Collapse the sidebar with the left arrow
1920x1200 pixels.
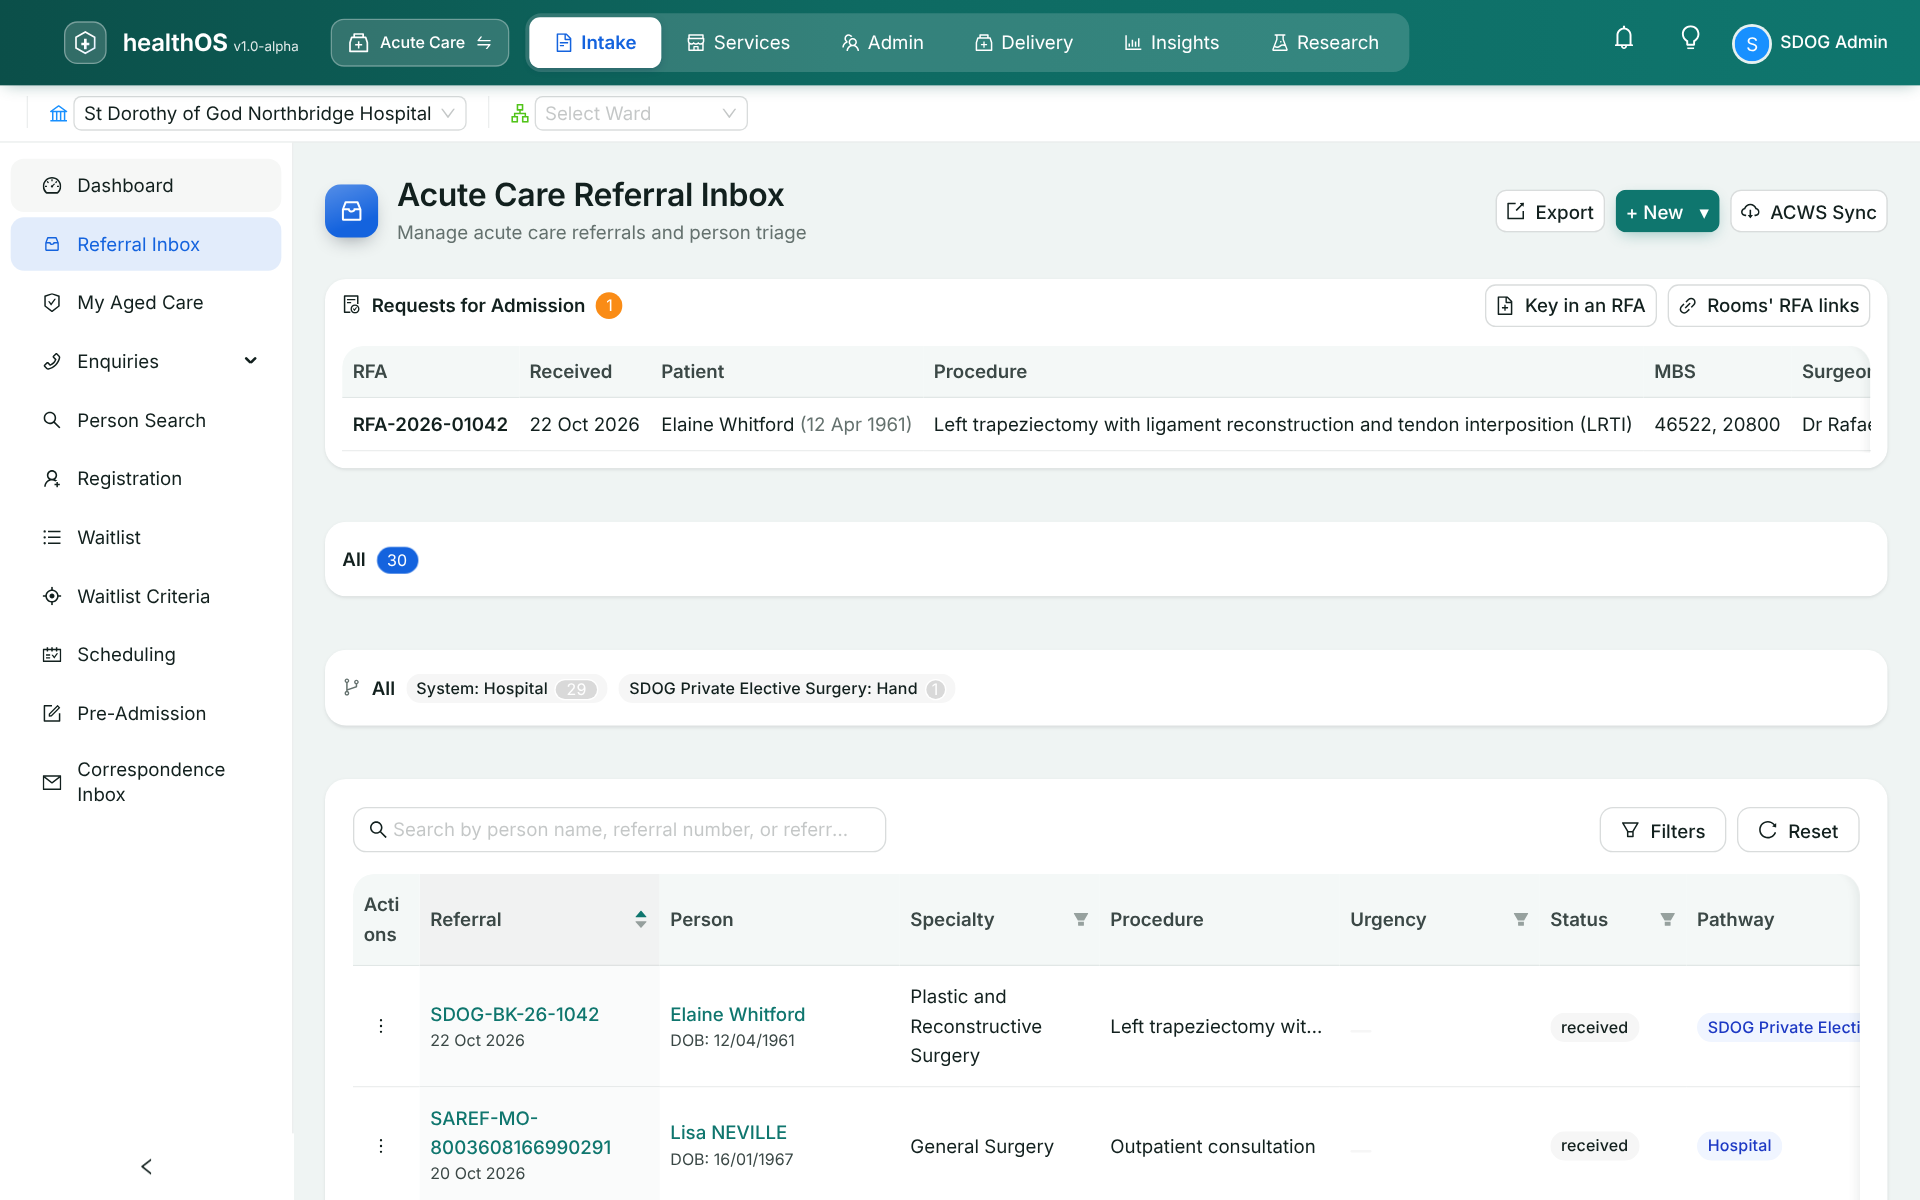click(x=147, y=1166)
